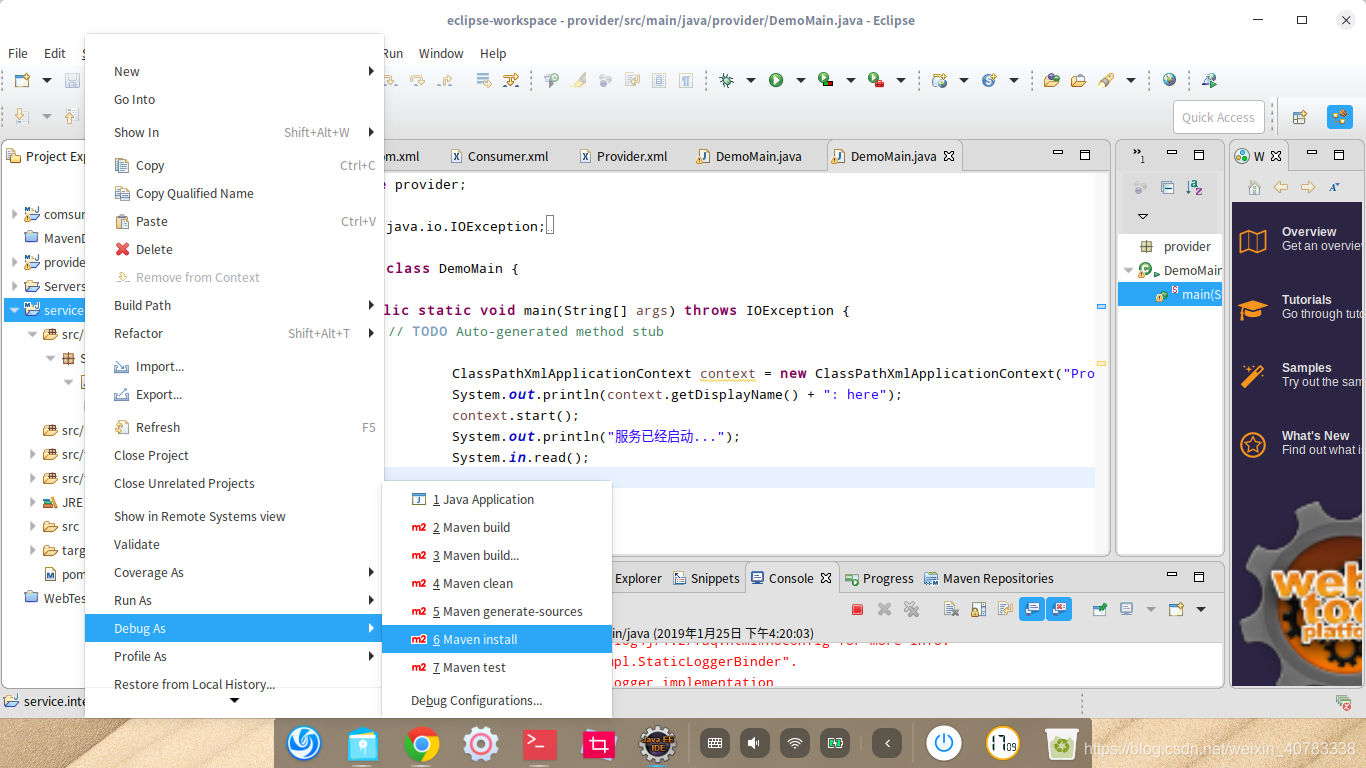Click the Run external tools icon
Viewport: 1366px width, 768px height.
pos(875,80)
